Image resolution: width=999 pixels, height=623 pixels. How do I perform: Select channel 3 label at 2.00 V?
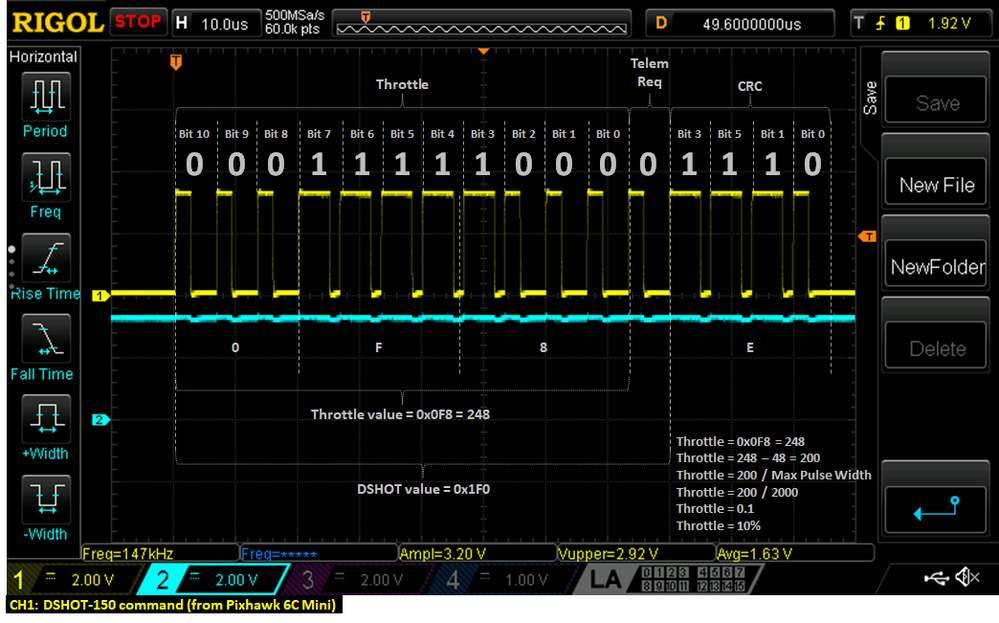[357, 580]
